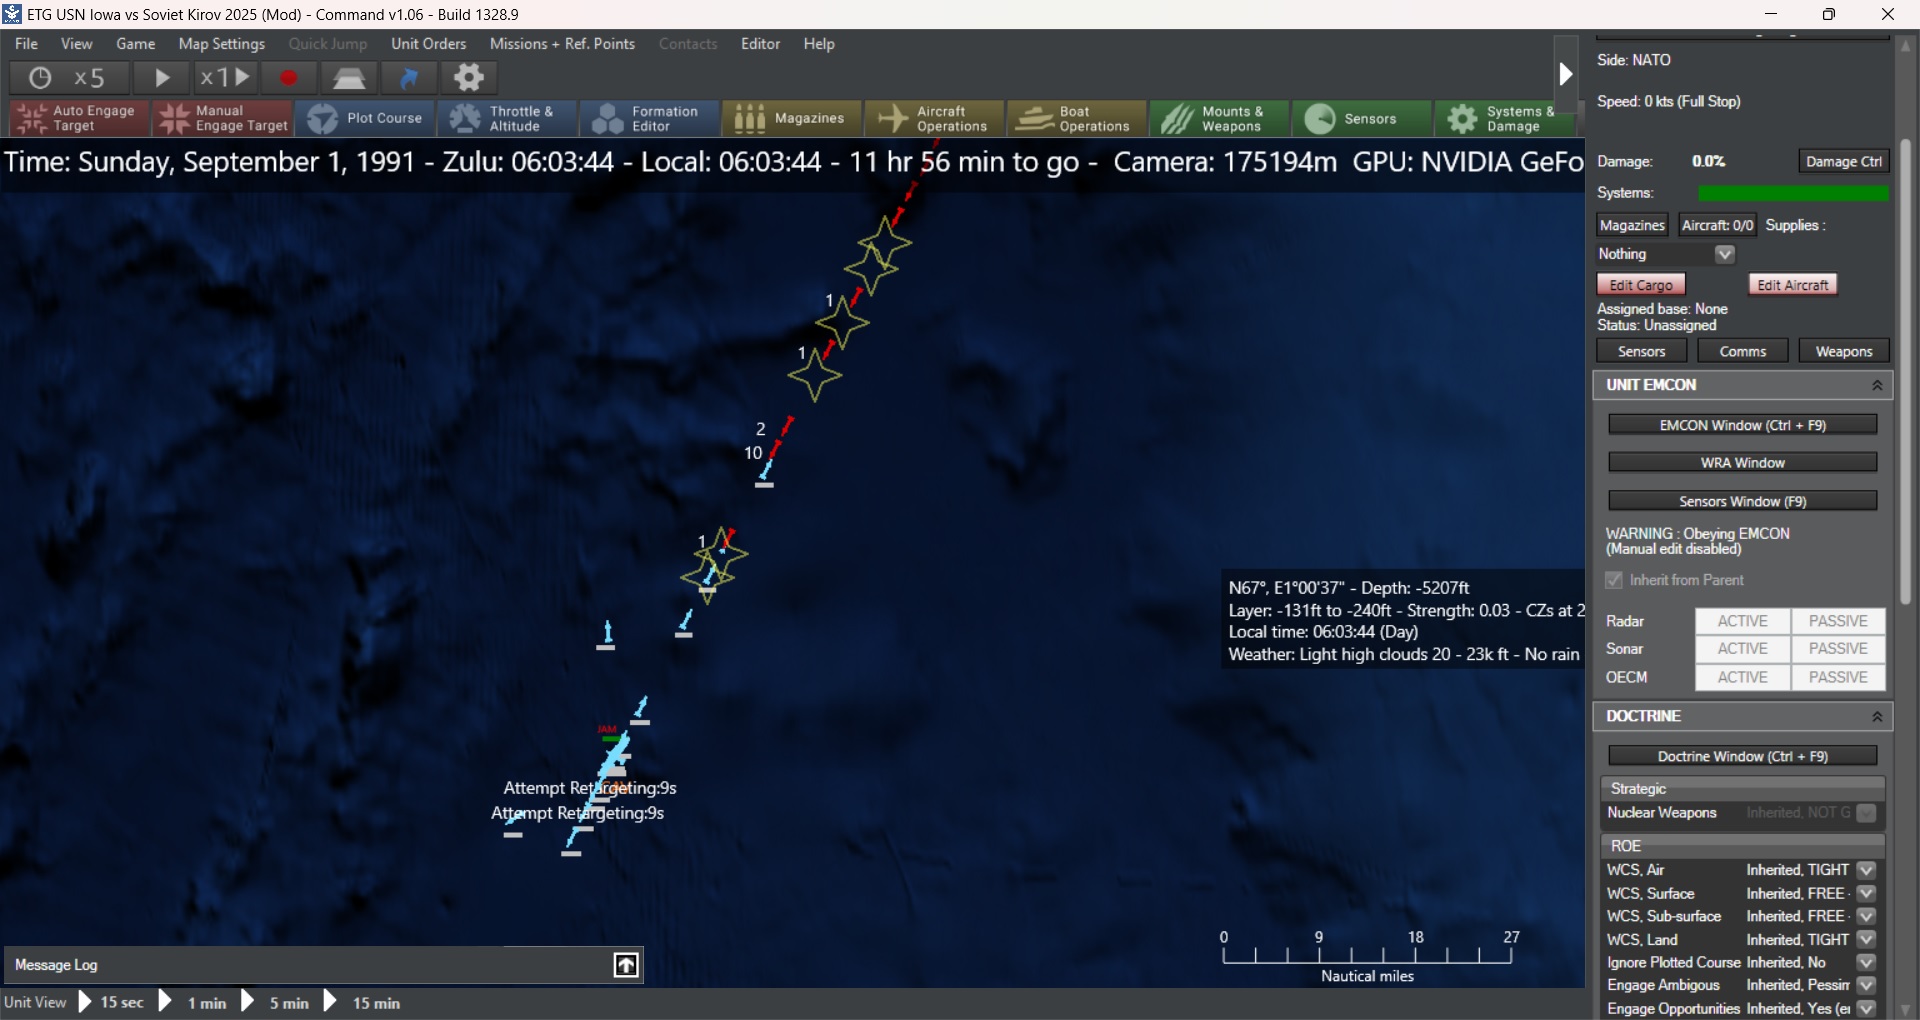Click the green Systems status bar
This screenshot has height=1020, width=1920.
[1793, 193]
